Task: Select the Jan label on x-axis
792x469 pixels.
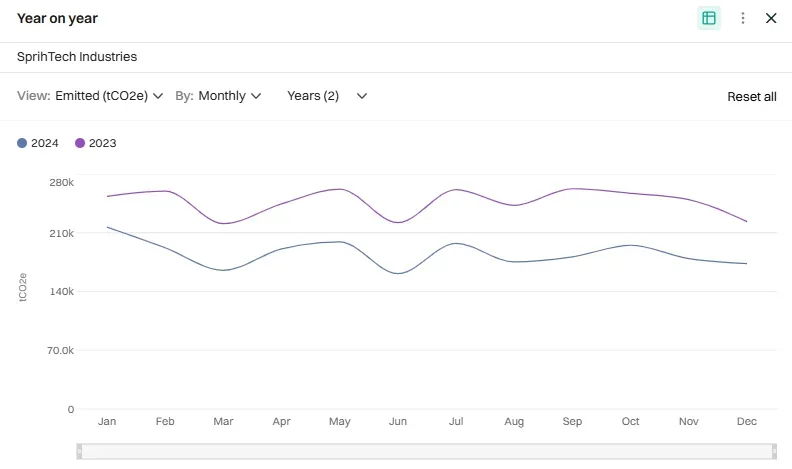Action: click(107, 422)
